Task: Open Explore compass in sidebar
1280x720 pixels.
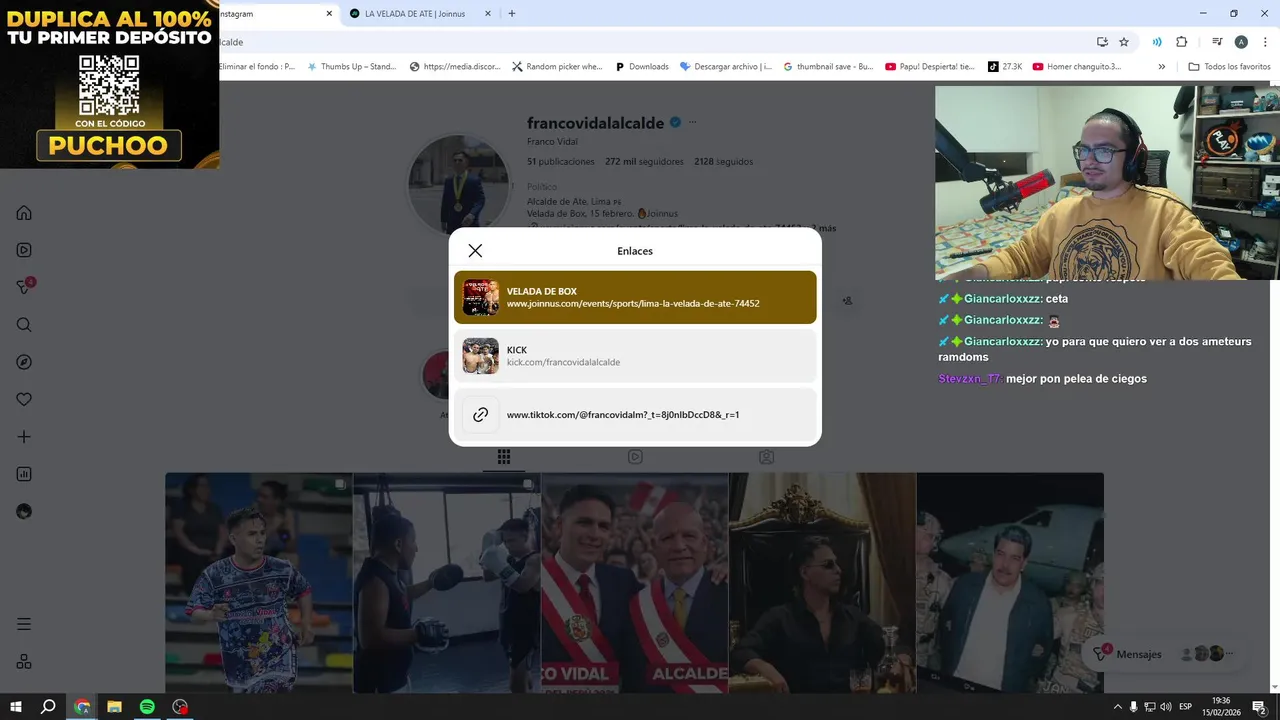Action: (x=24, y=362)
